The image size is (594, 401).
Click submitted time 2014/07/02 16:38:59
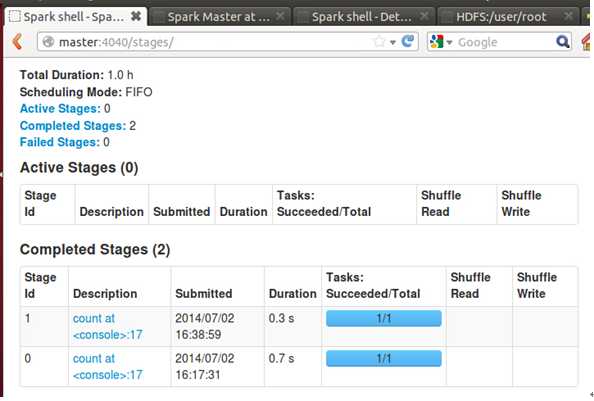coord(205,326)
